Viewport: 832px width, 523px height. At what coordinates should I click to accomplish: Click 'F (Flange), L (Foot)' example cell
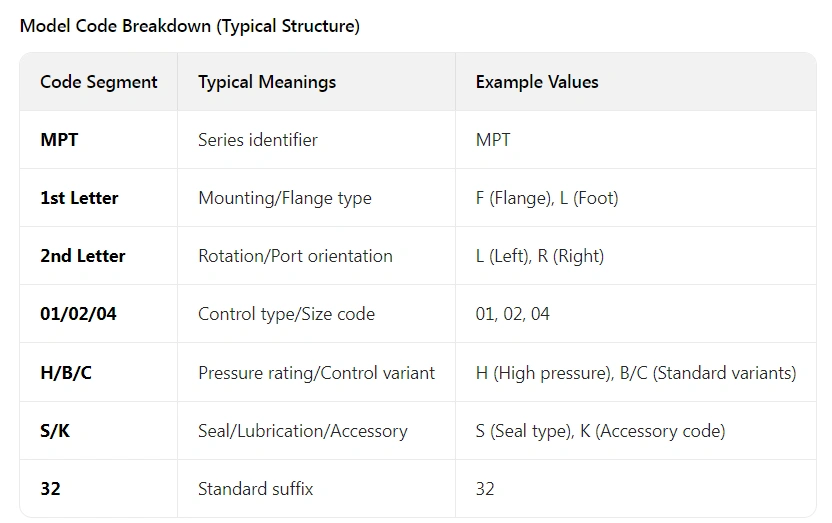547,198
